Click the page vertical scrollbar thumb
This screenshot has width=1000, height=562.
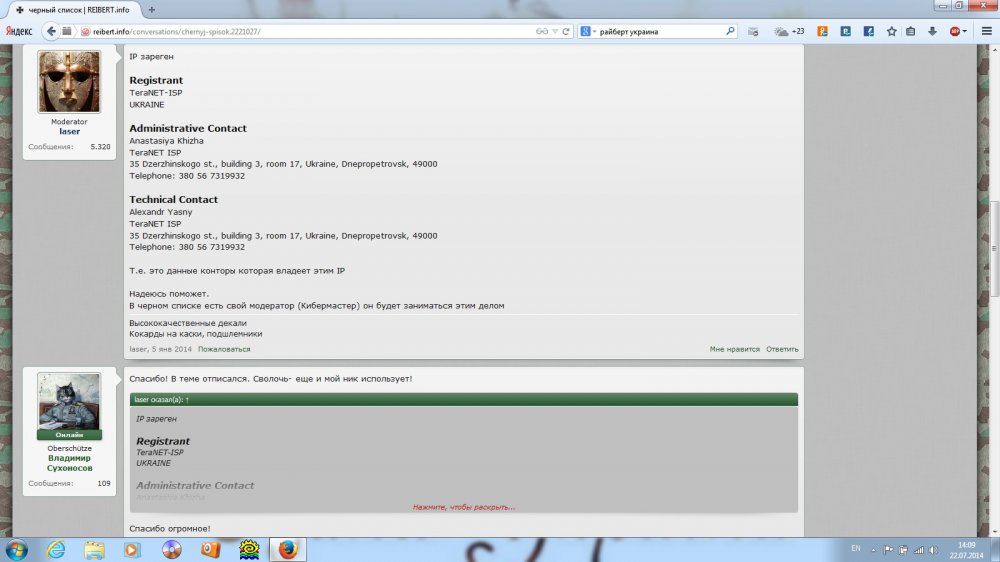[x=994, y=248]
